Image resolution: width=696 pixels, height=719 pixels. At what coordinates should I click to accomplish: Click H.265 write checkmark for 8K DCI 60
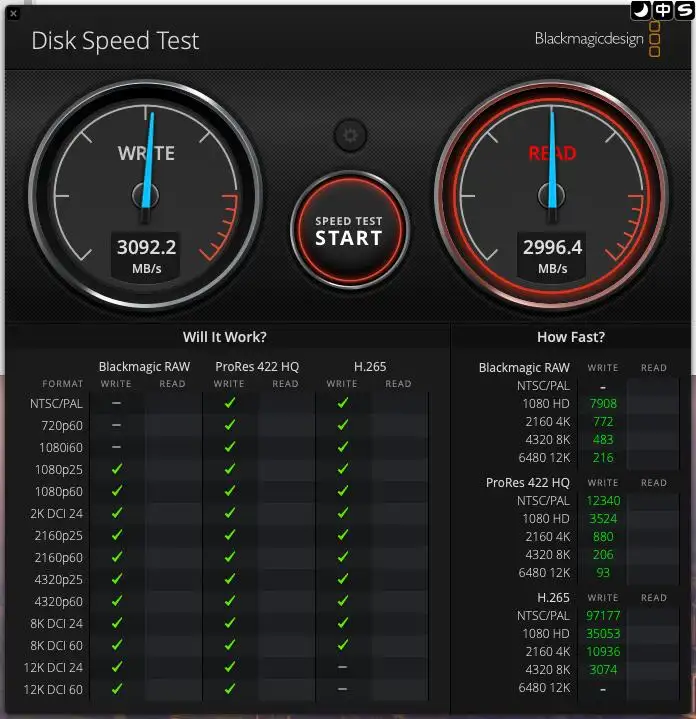342,645
